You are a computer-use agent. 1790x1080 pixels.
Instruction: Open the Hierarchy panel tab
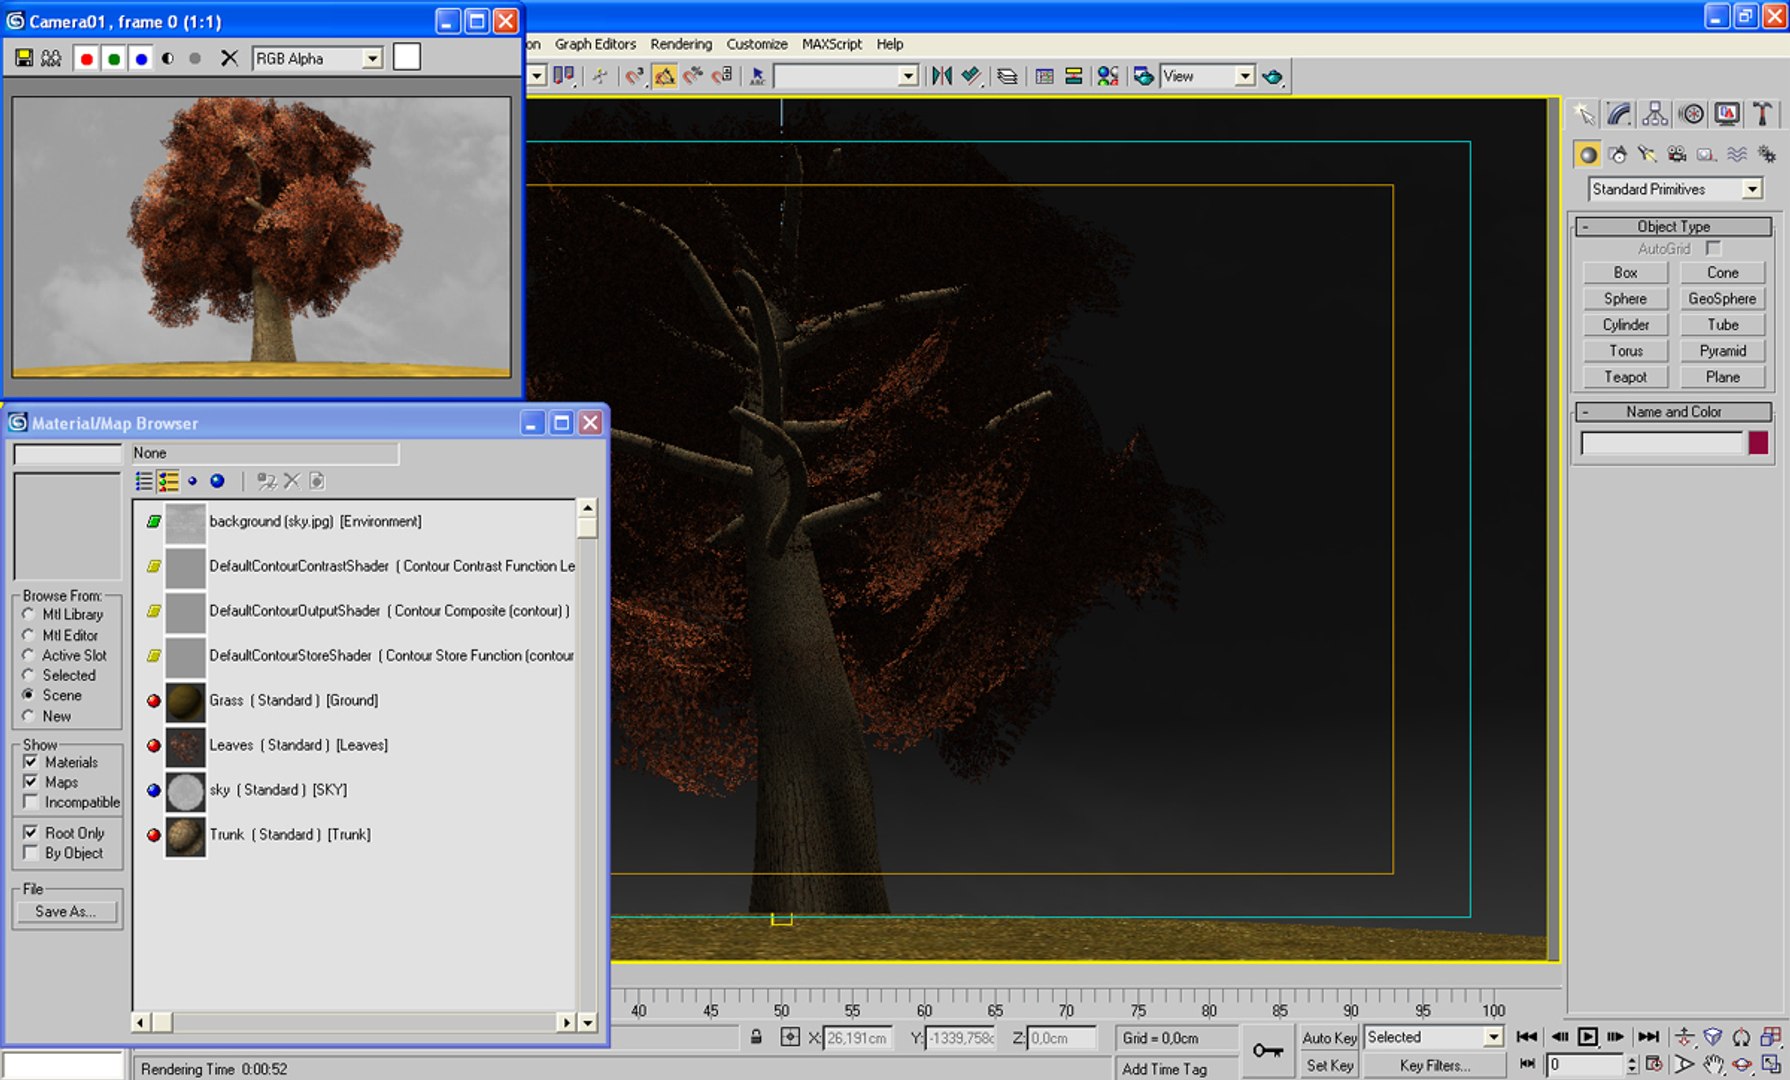tap(1655, 115)
